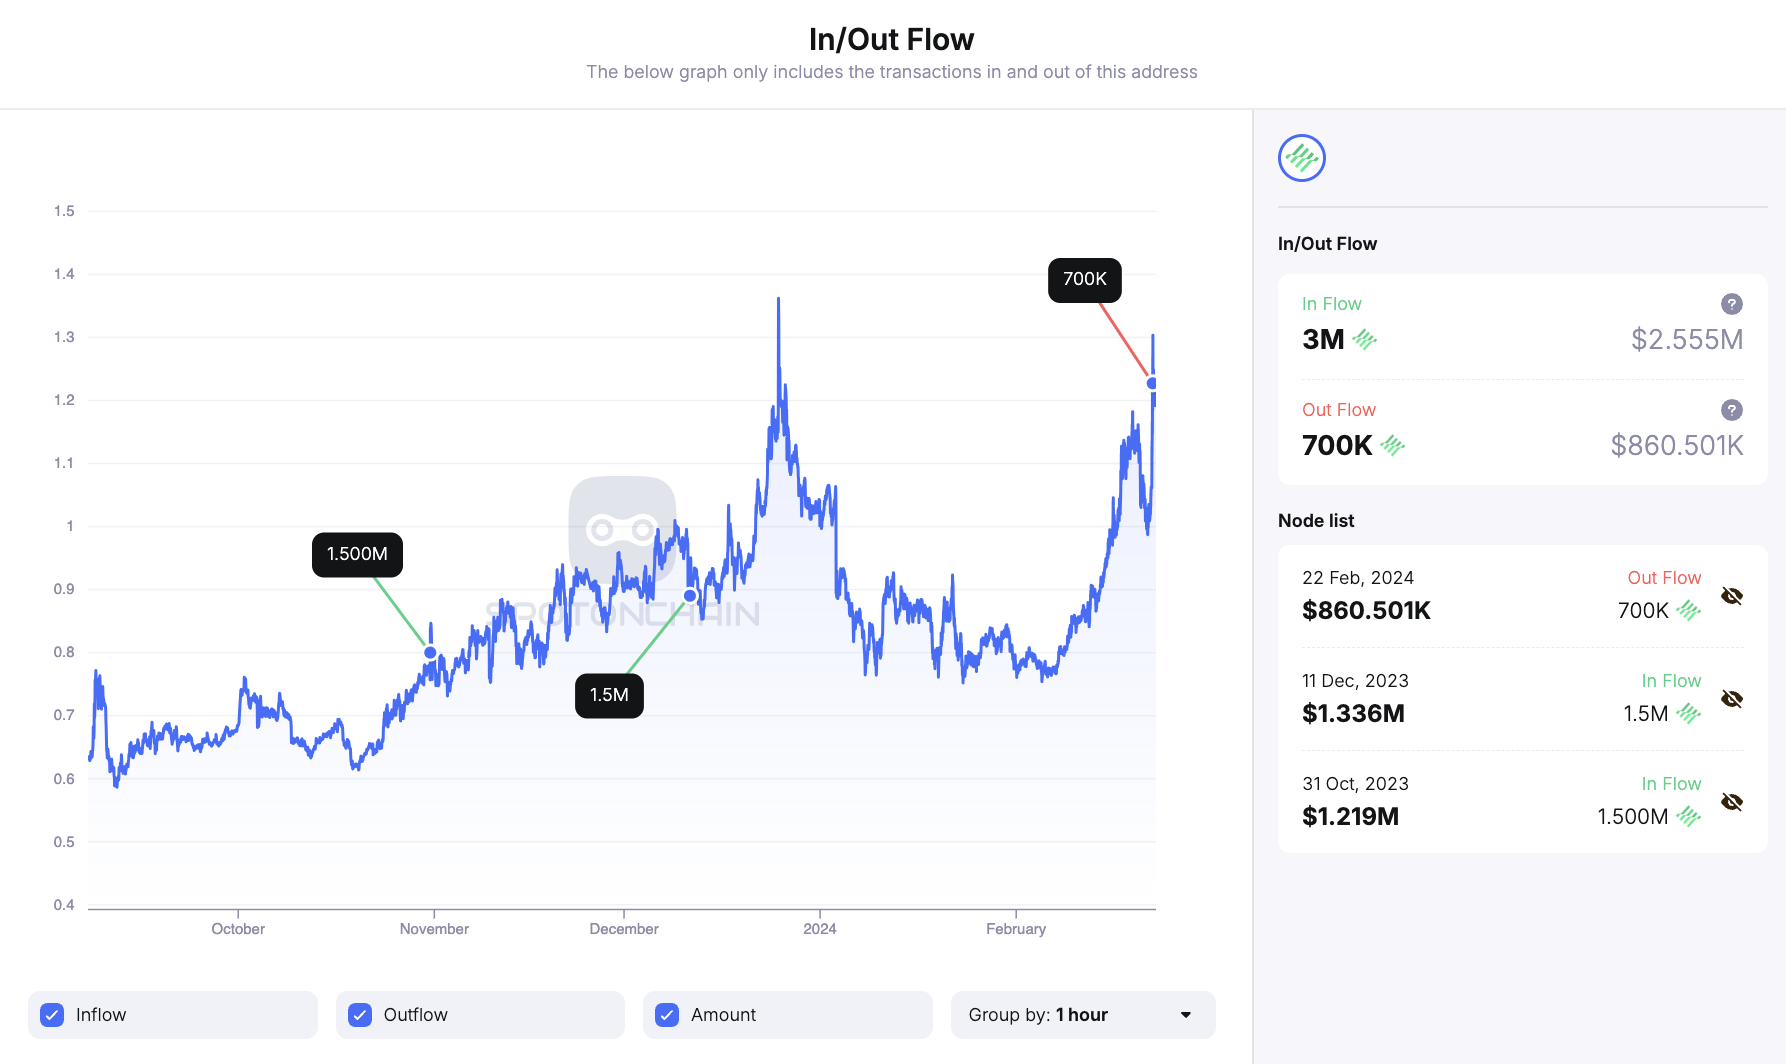This screenshot has width=1786, height=1064.
Task: Show the hidden 22 Feb 2024 node
Action: (x=1732, y=595)
